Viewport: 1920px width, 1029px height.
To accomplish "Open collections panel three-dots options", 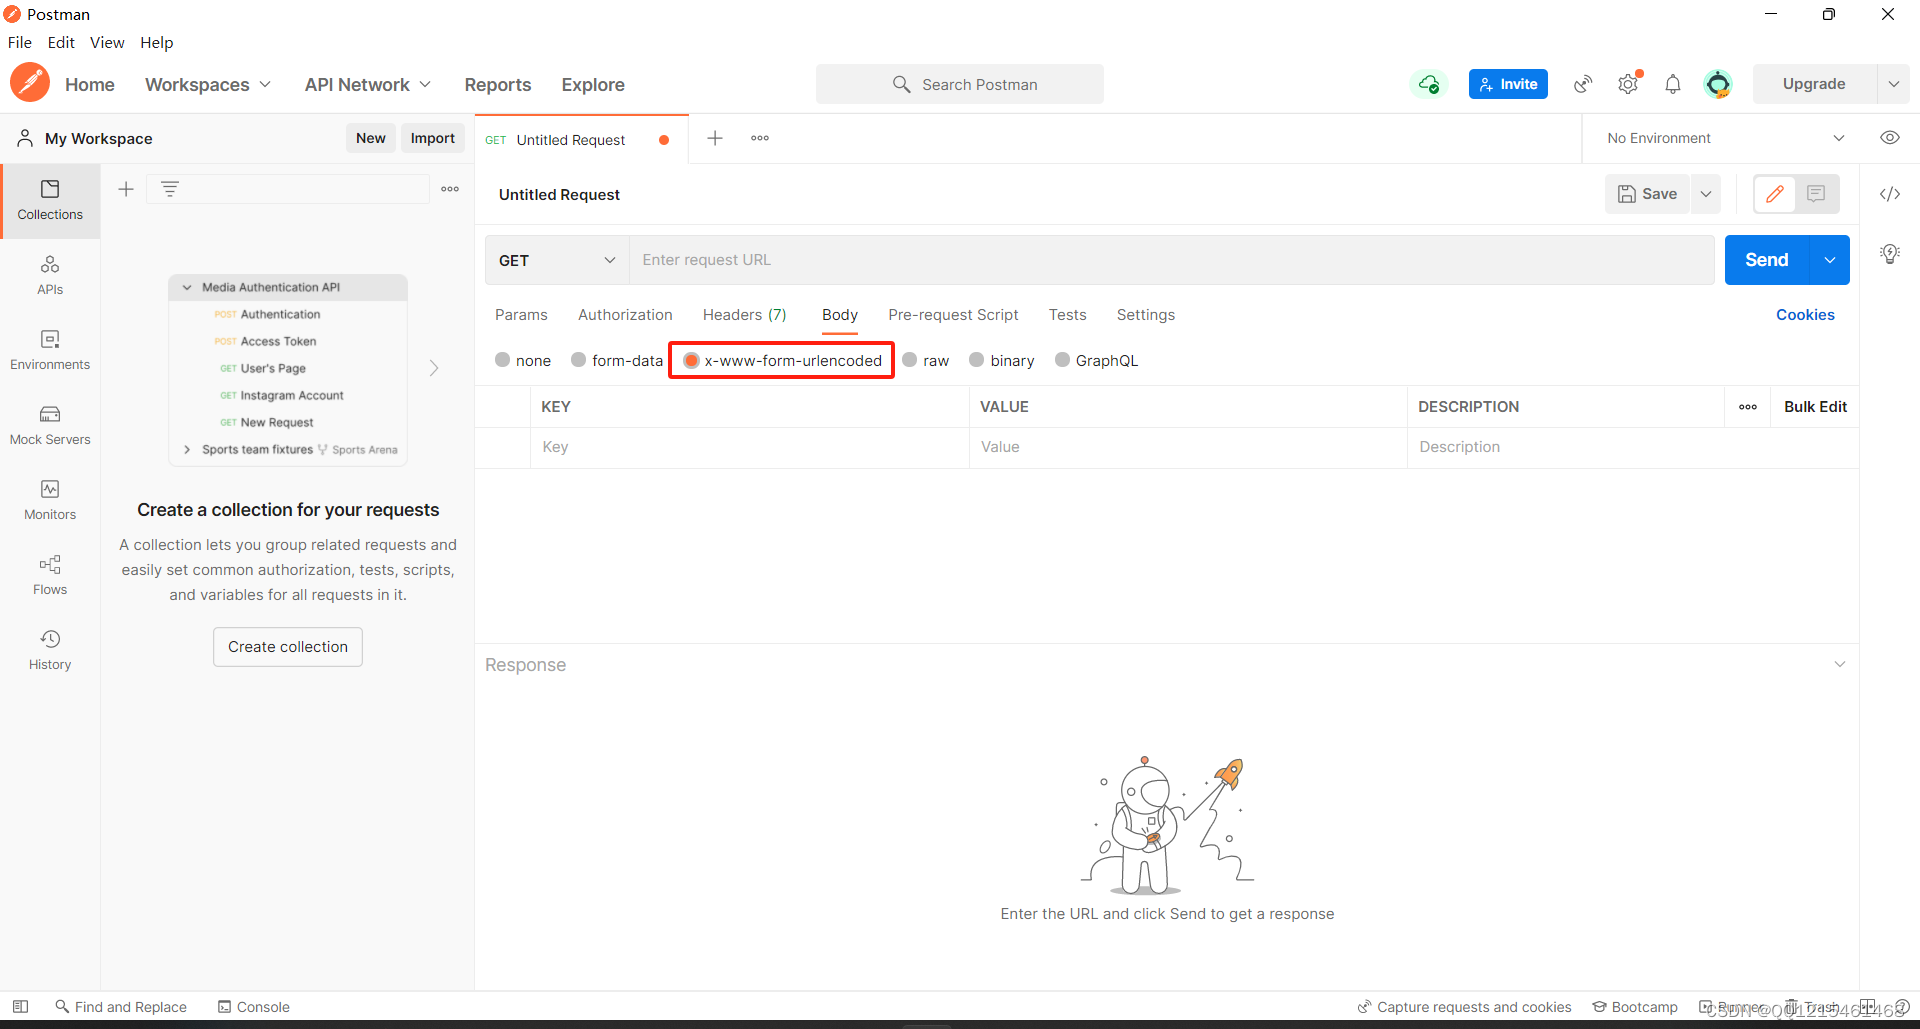I will click(450, 189).
